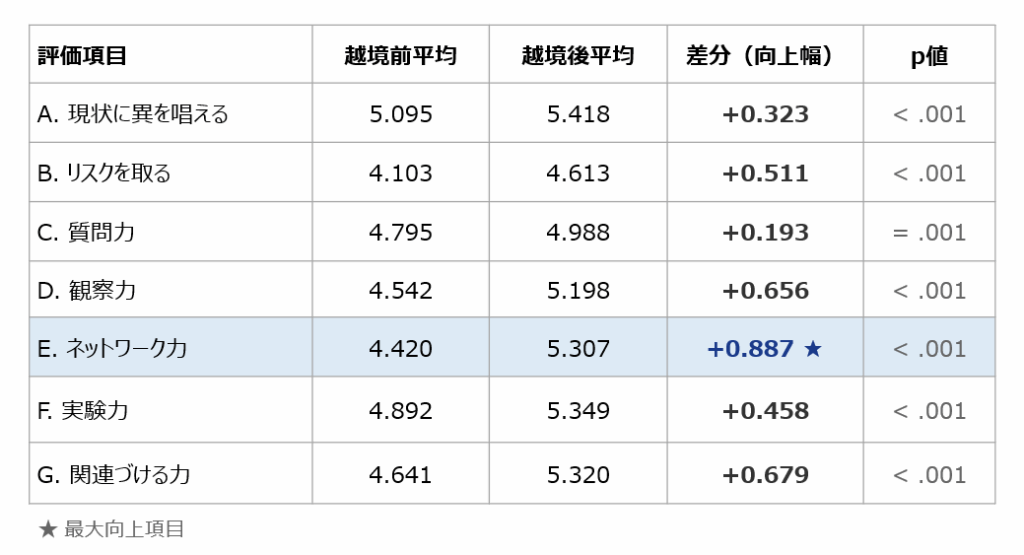Click the star icon beside +0.887
The height and width of the screenshot is (555, 1024).
[812, 349]
